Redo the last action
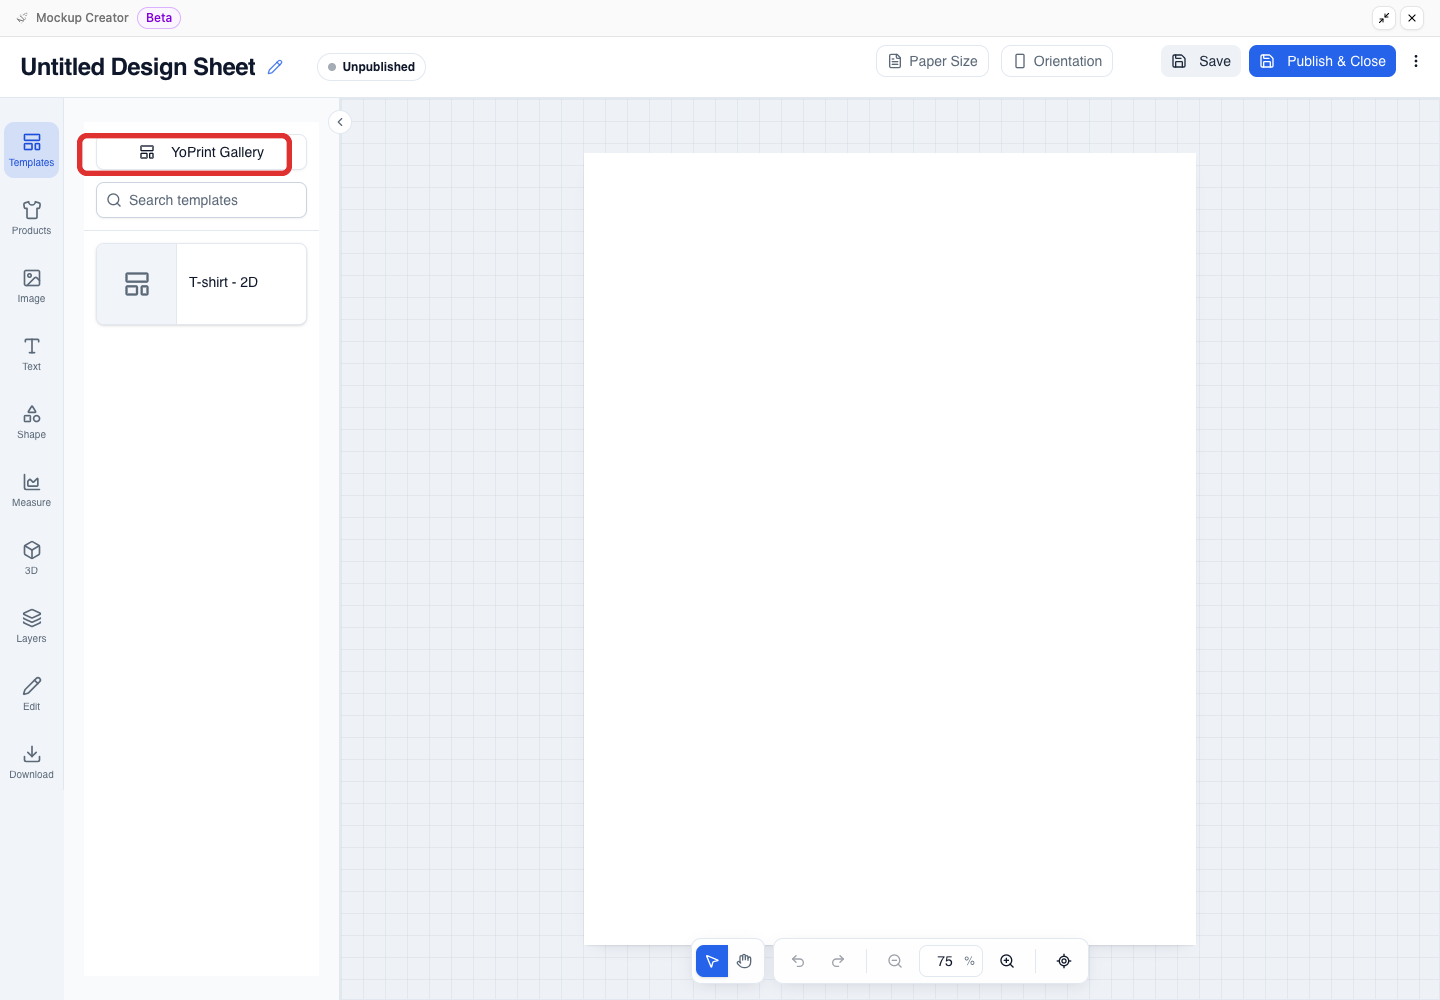The height and width of the screenshot is (1000, 1440). pyautogui.click(x=838, y=961)
